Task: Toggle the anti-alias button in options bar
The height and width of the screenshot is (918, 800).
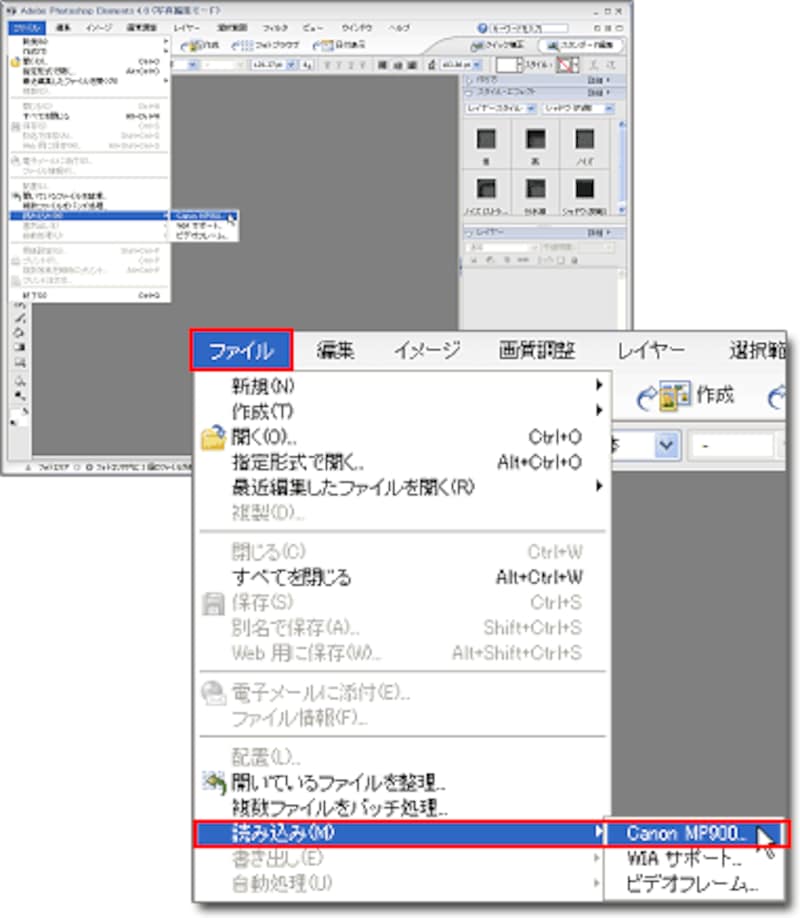Action: pyautogui.click(x=307, y=65)
